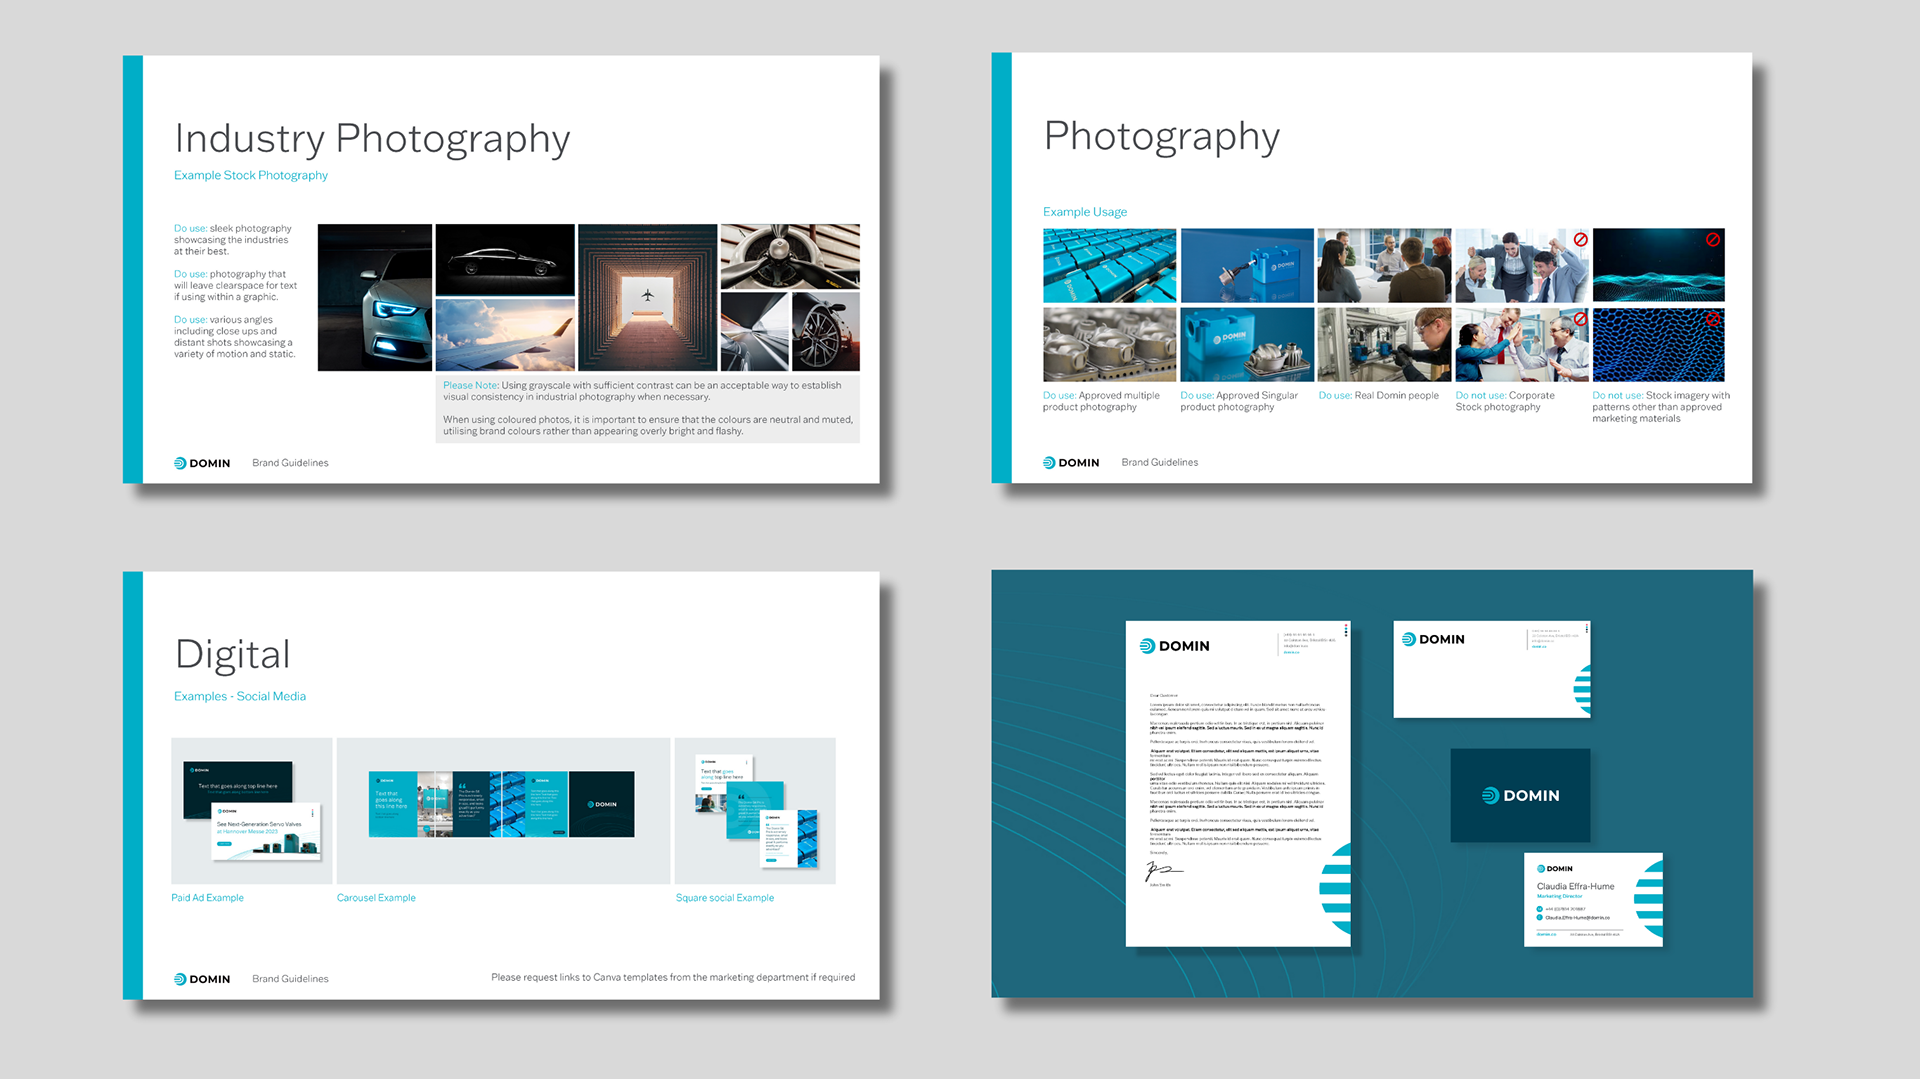This screenshot has height=1079, width=1920.
Task: Click the 'Example Stock Photography' subtitle
Action: coord(251,175)
